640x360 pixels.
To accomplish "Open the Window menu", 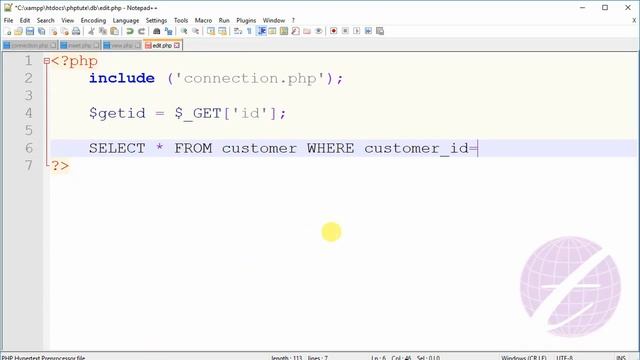I will coord(273,20).
